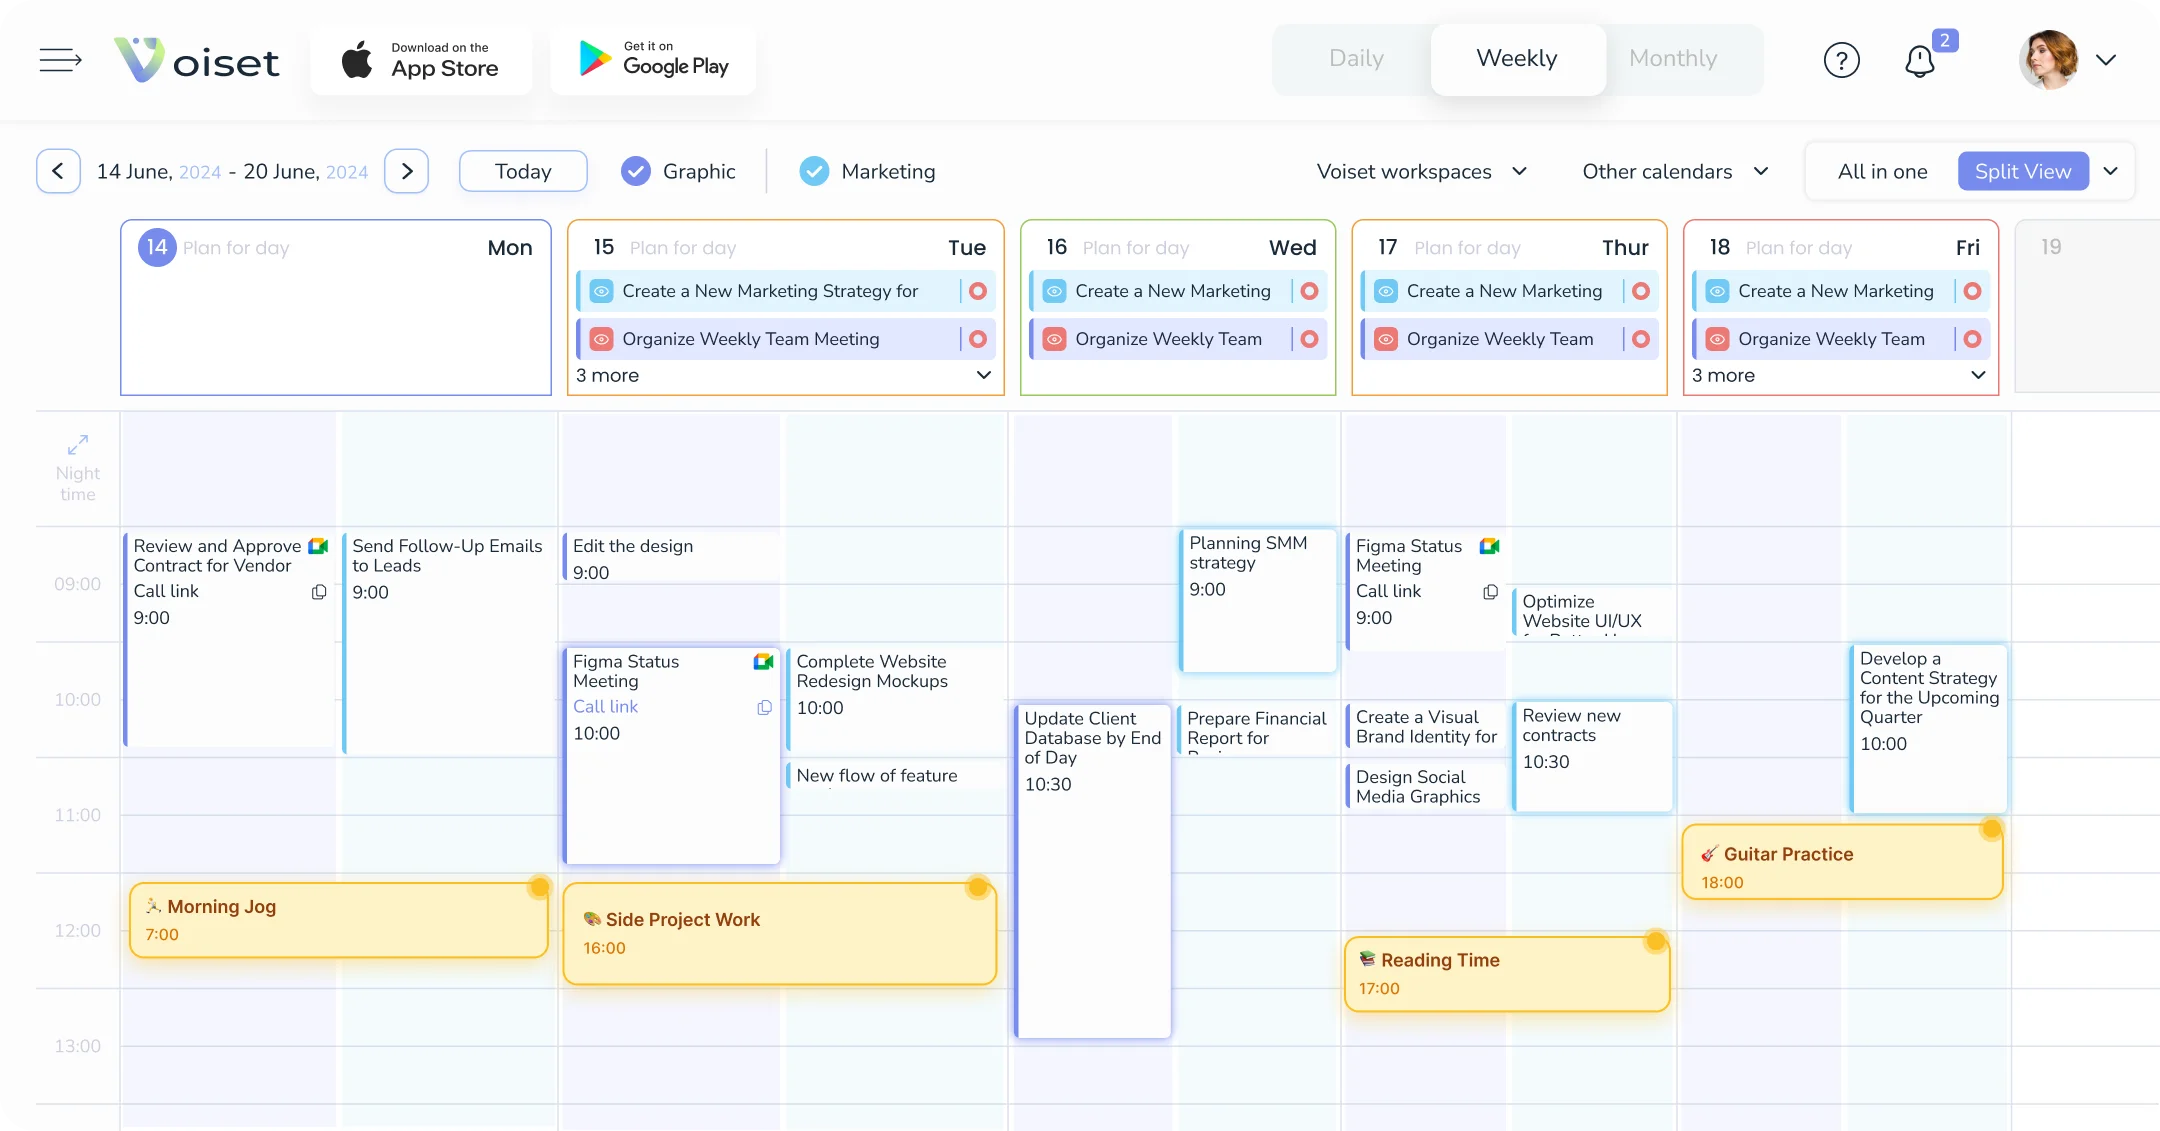
Task: Click orange dot on Guitar Practice event
Action: tap(1991, 828)
